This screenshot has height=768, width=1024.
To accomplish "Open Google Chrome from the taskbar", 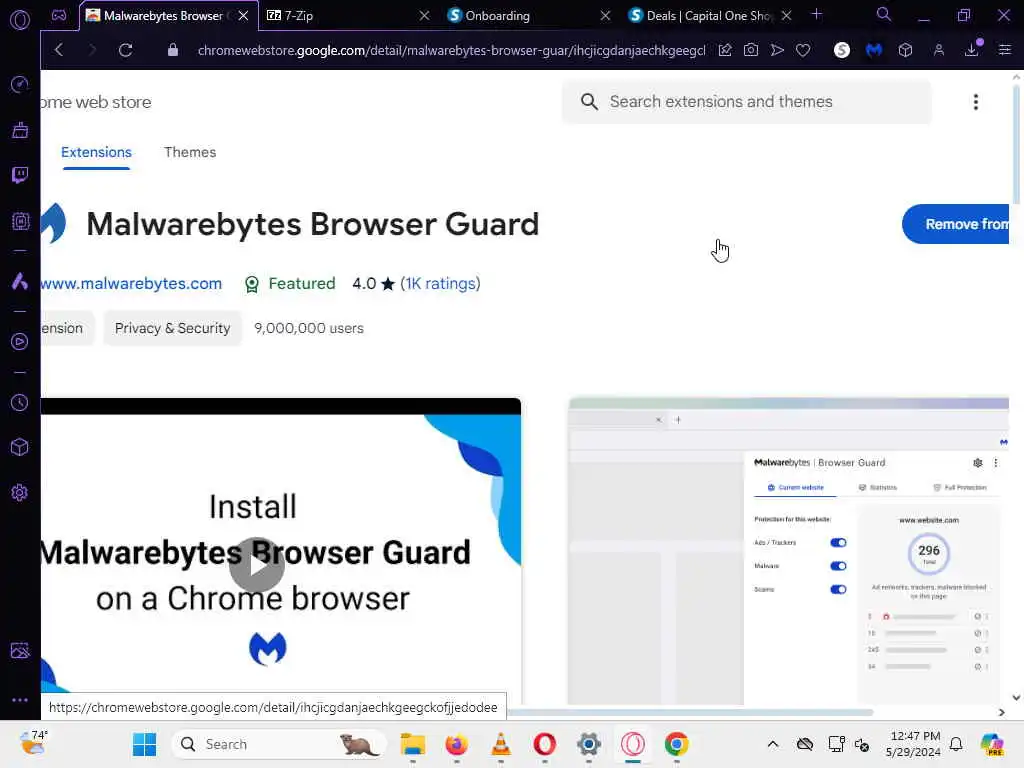I will (677, 744).
